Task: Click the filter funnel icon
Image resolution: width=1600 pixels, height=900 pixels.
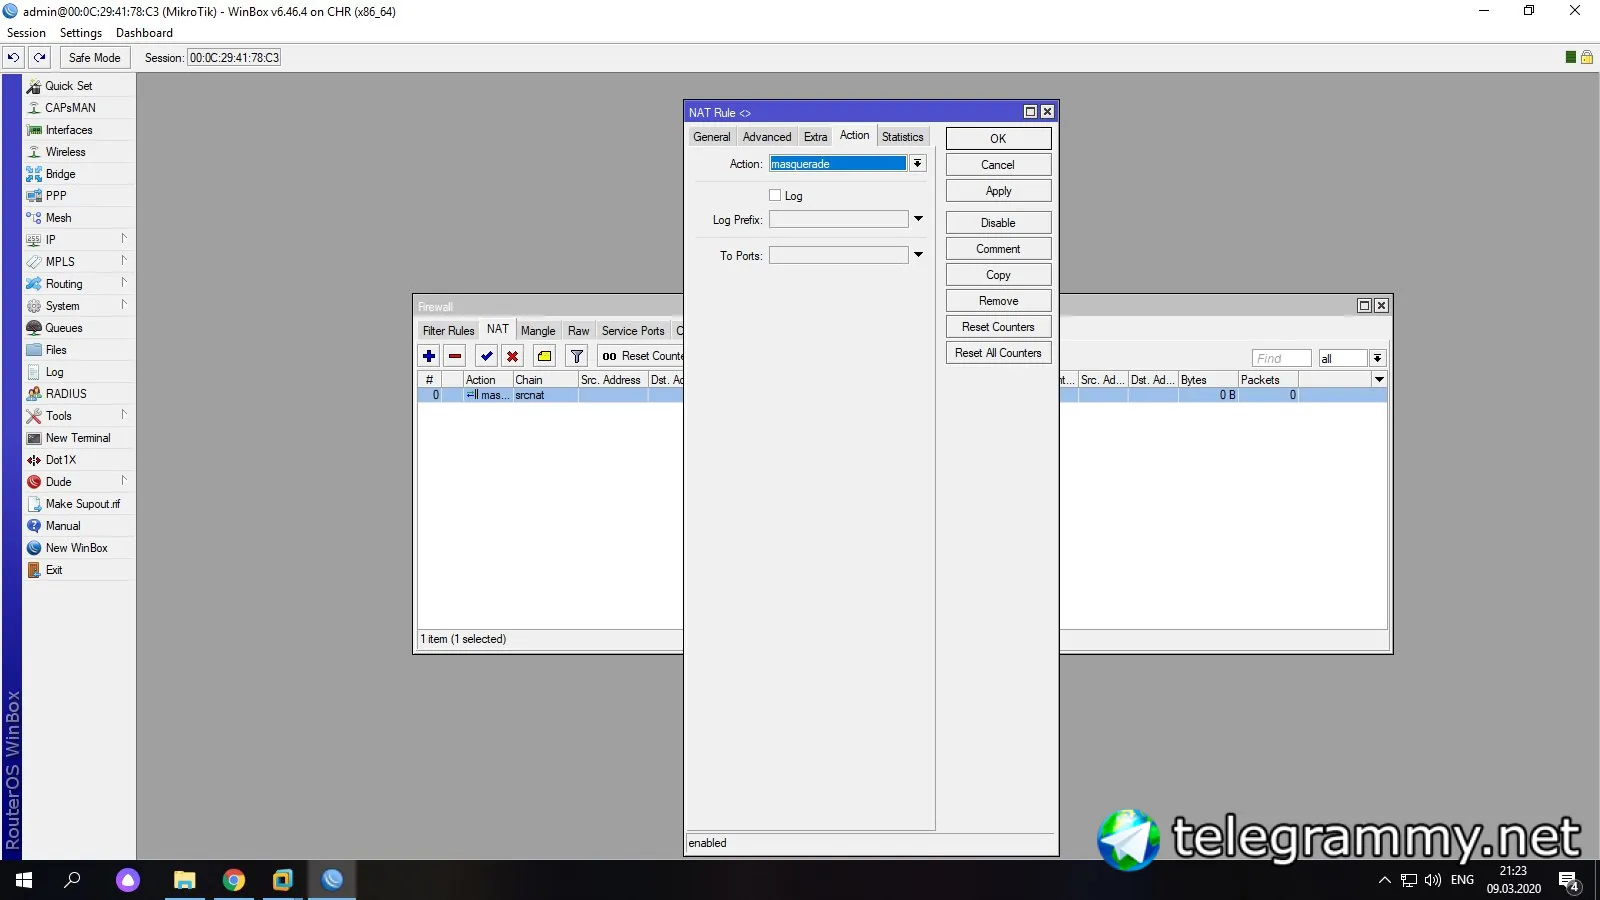Action: pyautogui.click(x=577, y=356)
